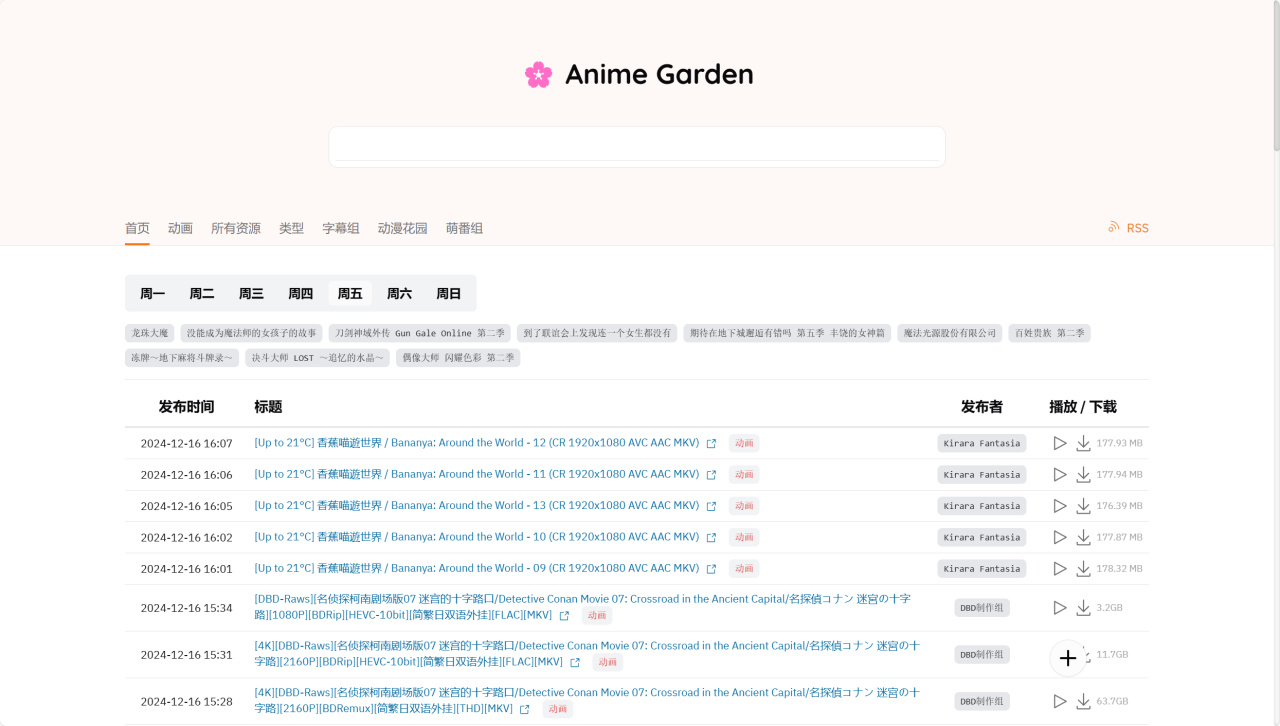The height and width of the screenshot is (726, 1280).
Task: Download the 63.7GB Conan BDRemux file
Action: click(x=1083, y=701)
